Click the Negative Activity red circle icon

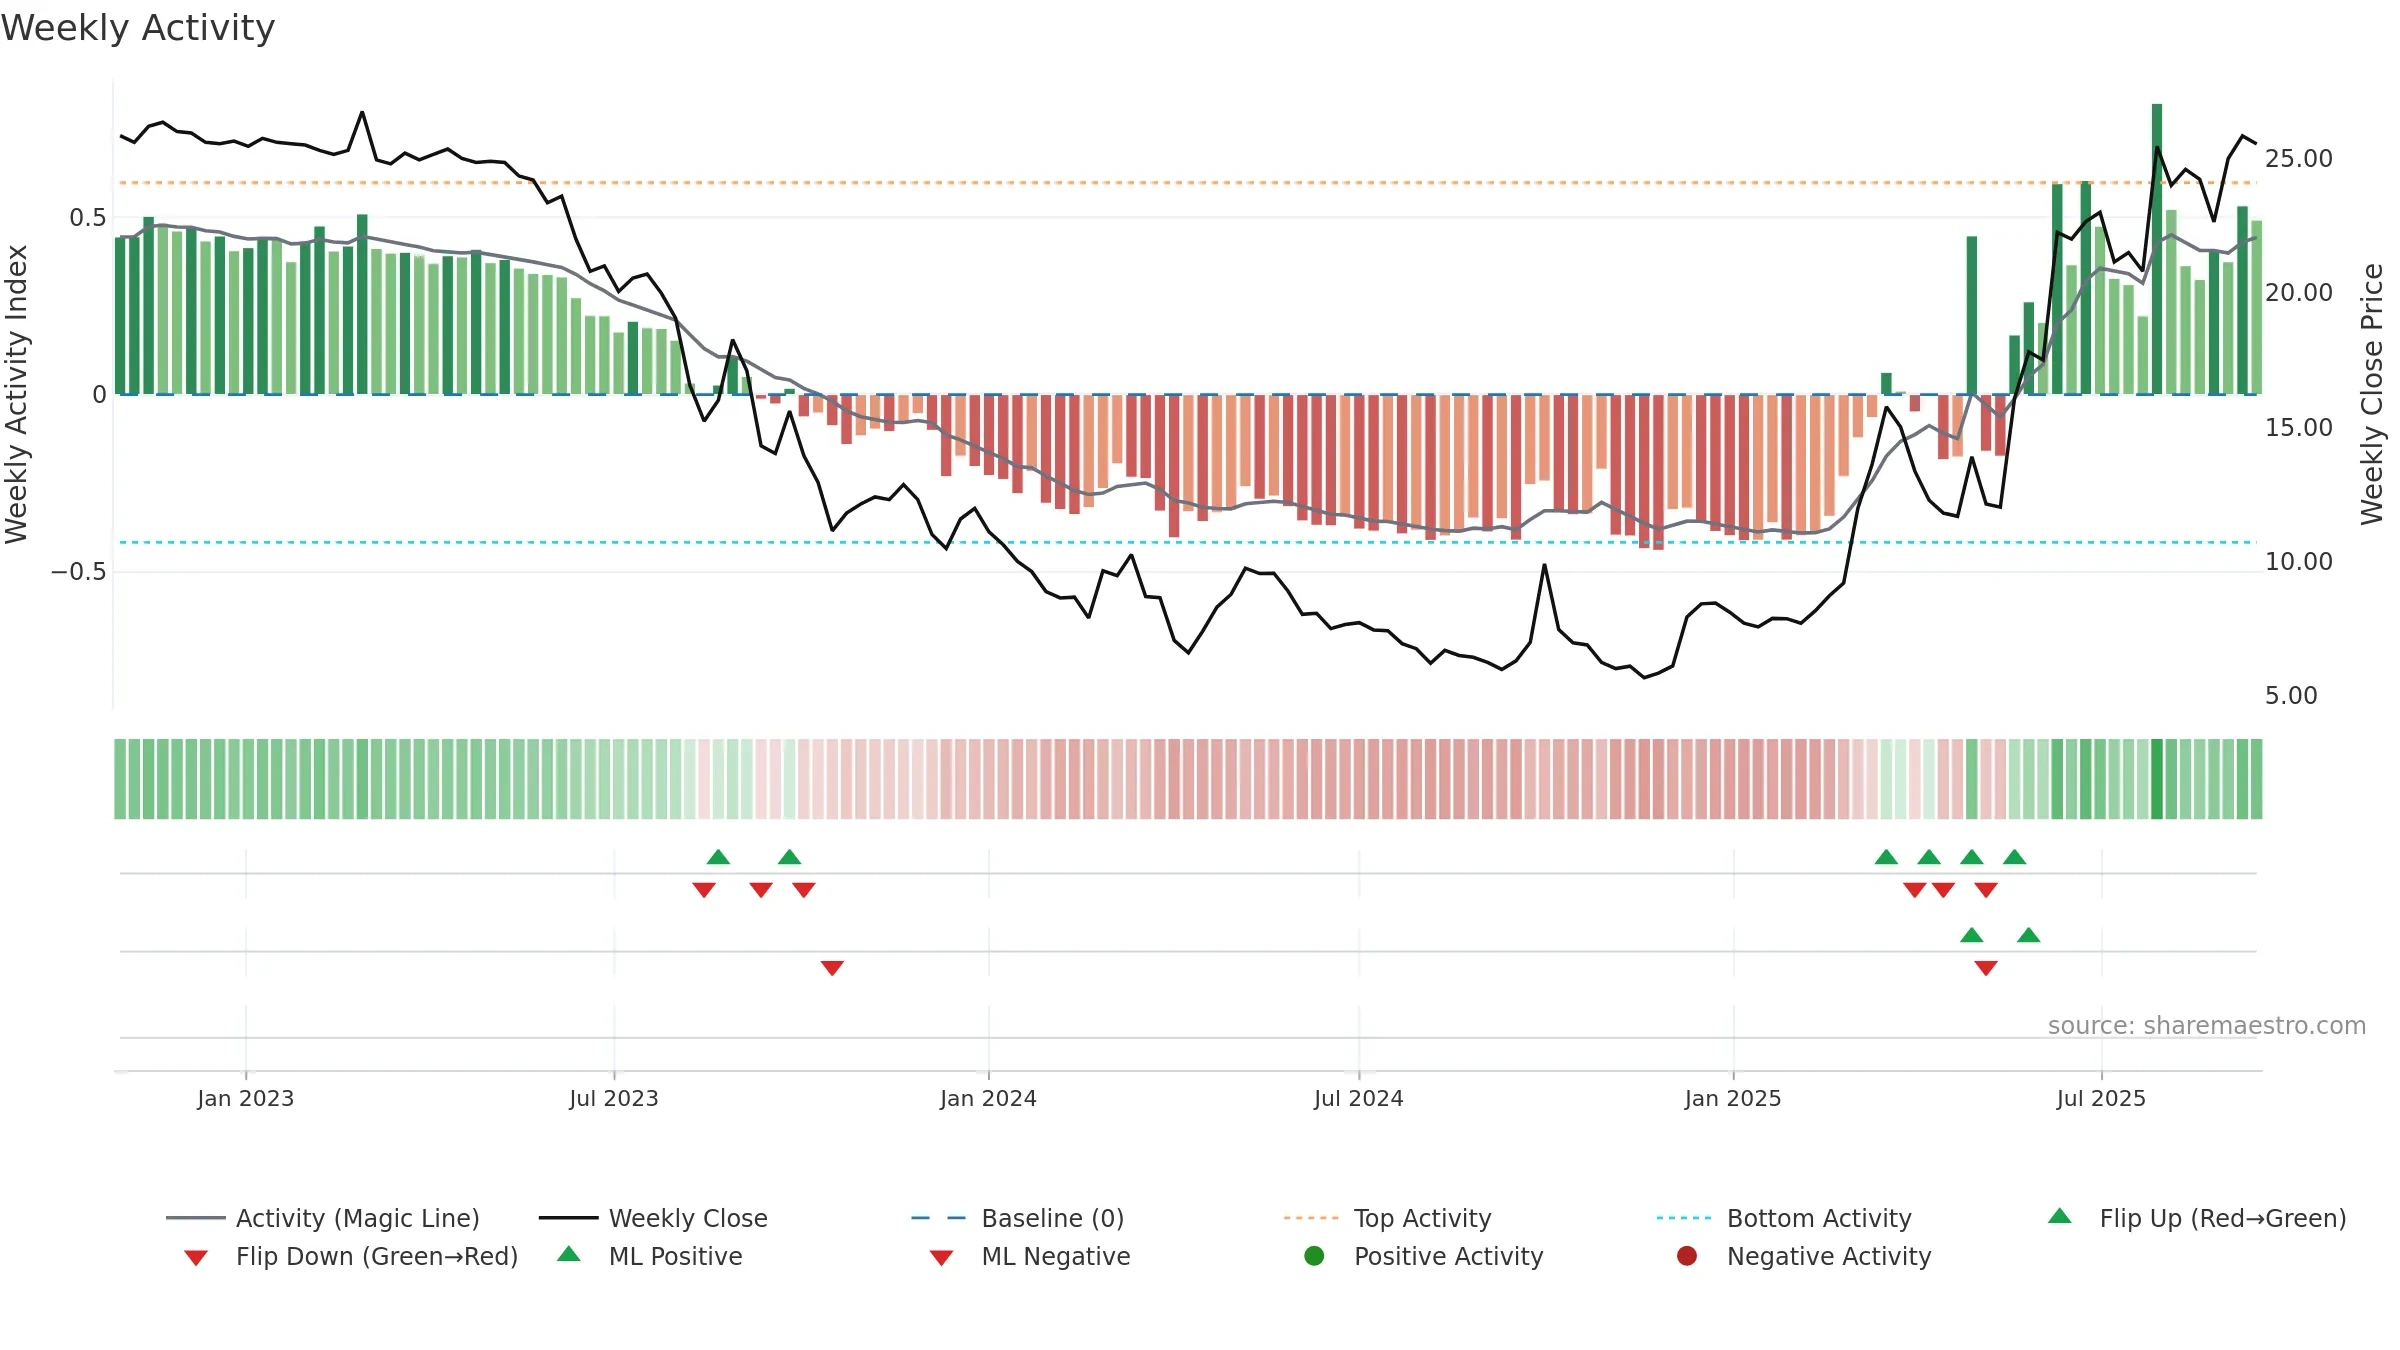[x=1687, y=1256]
